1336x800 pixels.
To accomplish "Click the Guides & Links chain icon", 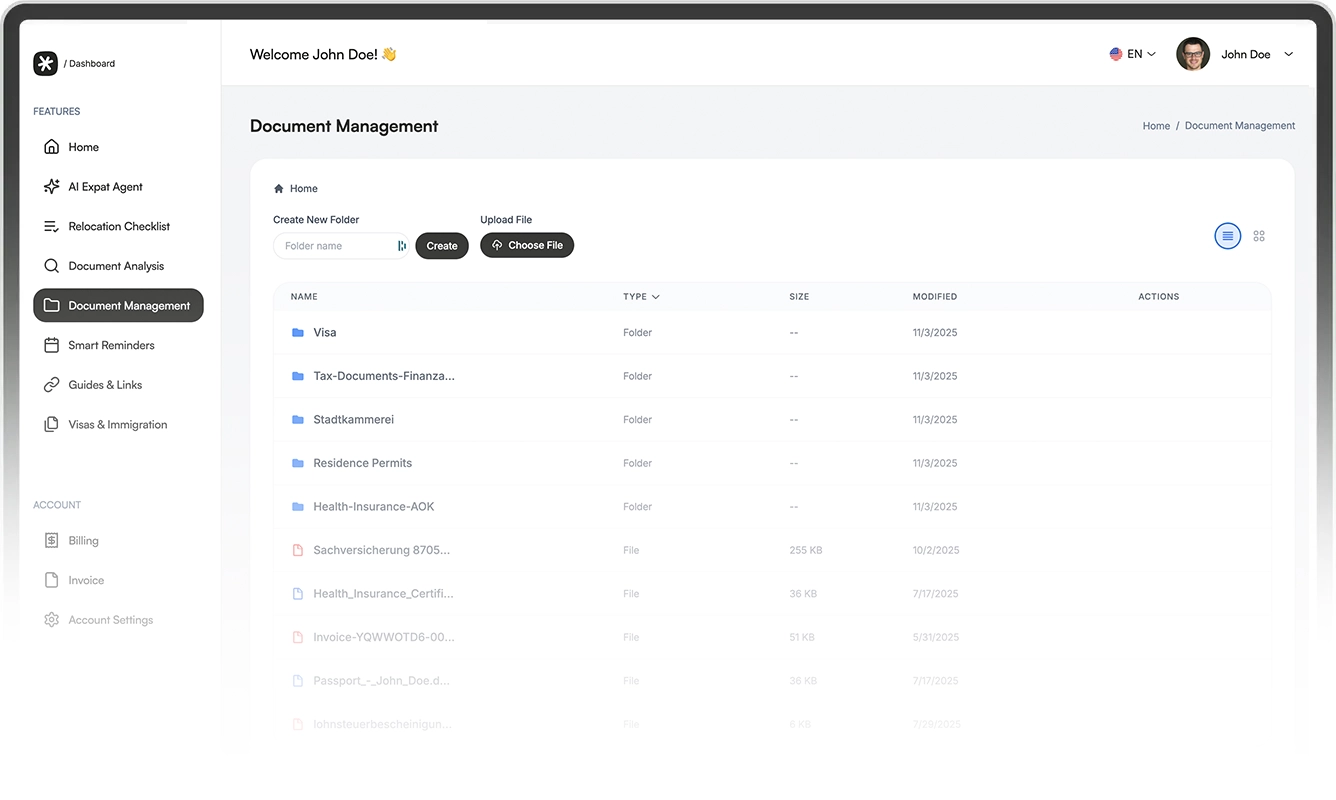I will (x=51, y=385).
